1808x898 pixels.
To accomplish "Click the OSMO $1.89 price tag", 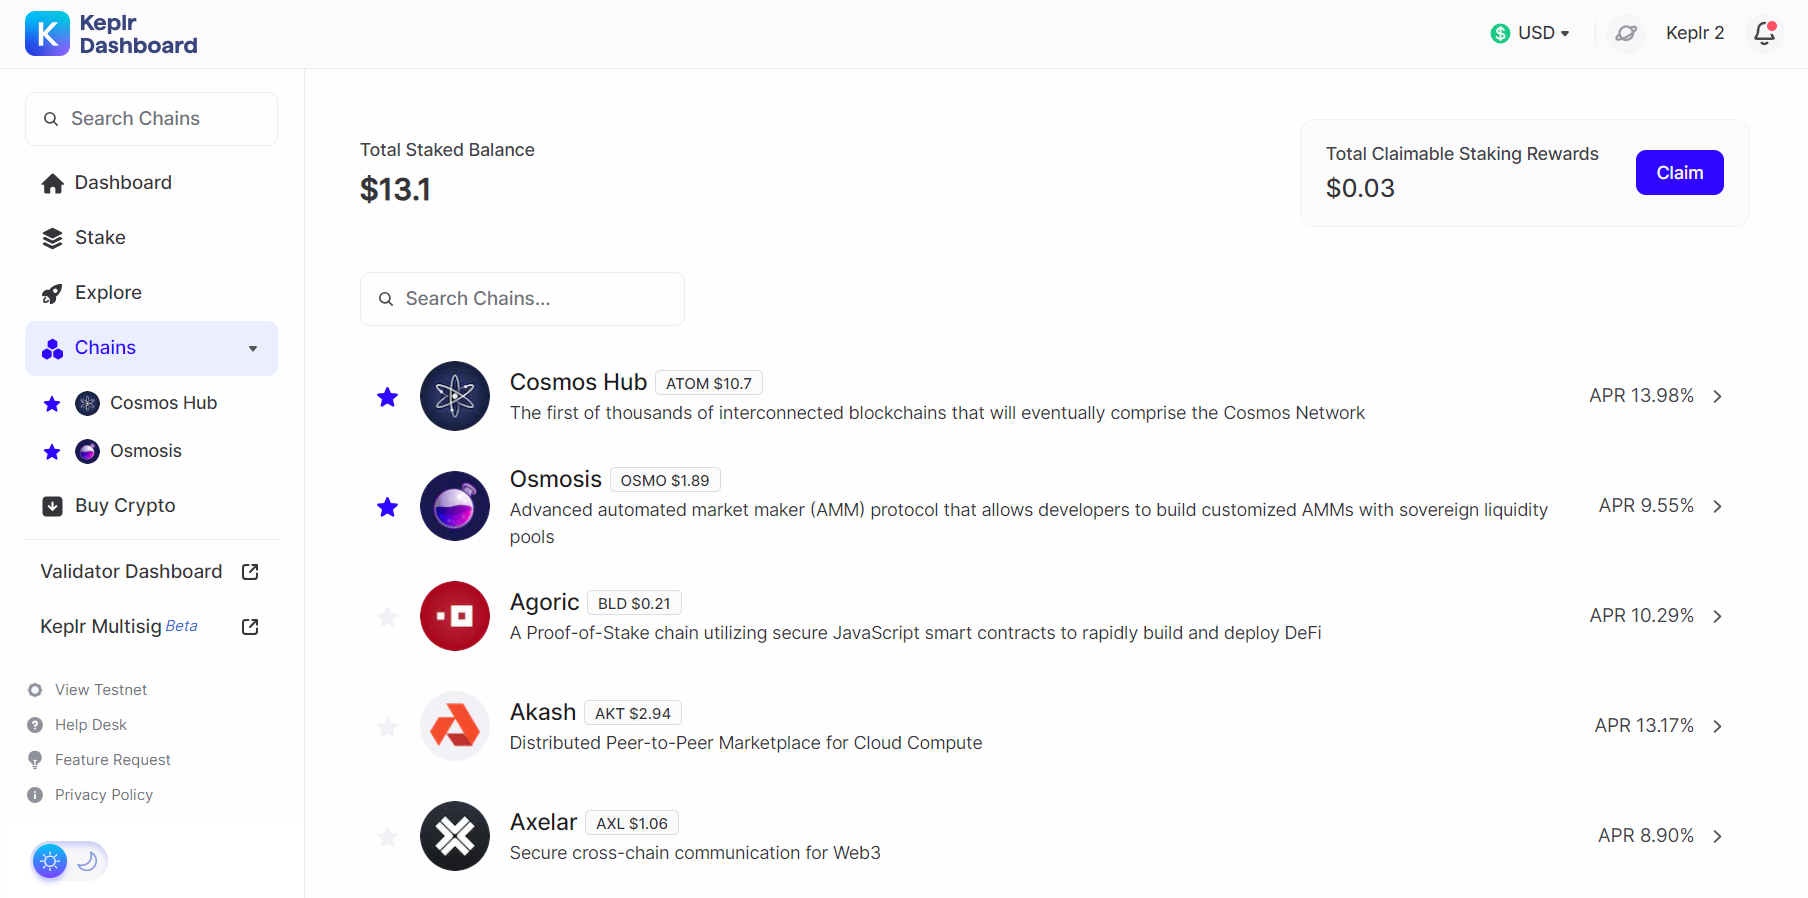I will pyautogui.click(x=665, y=480).
